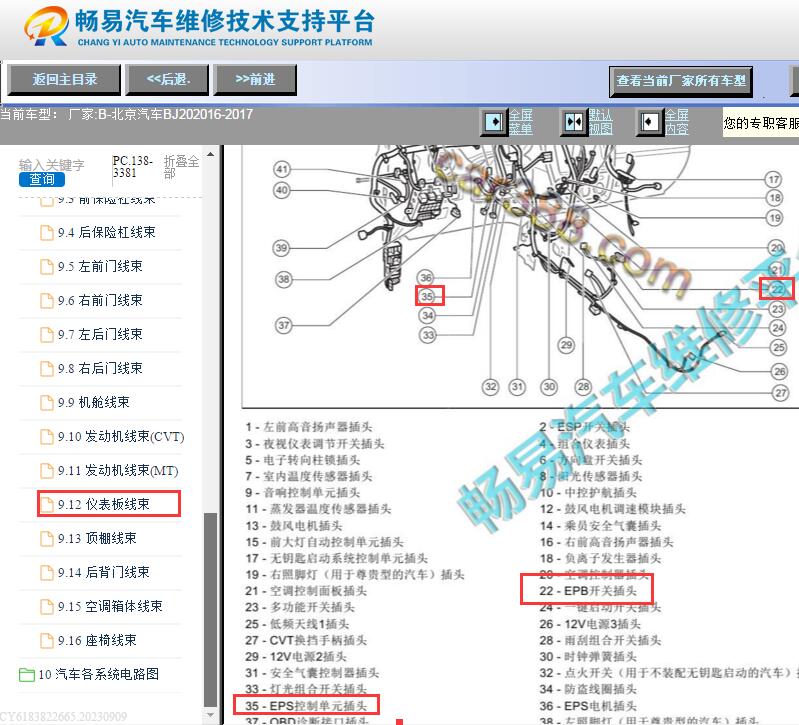Image resolution: width=799 pixels, height=725 pixels.
Task: Select 9.12 仪表板线束 tree item
Action: [x=103, y=504]
